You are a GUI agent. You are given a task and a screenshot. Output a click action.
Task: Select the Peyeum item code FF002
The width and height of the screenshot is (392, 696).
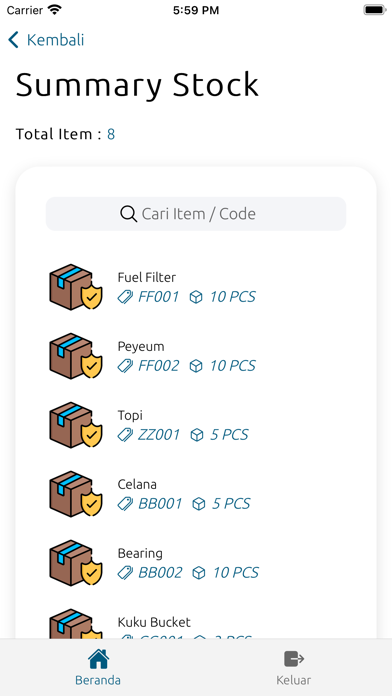pyautogui.click(x=158, y=366)
